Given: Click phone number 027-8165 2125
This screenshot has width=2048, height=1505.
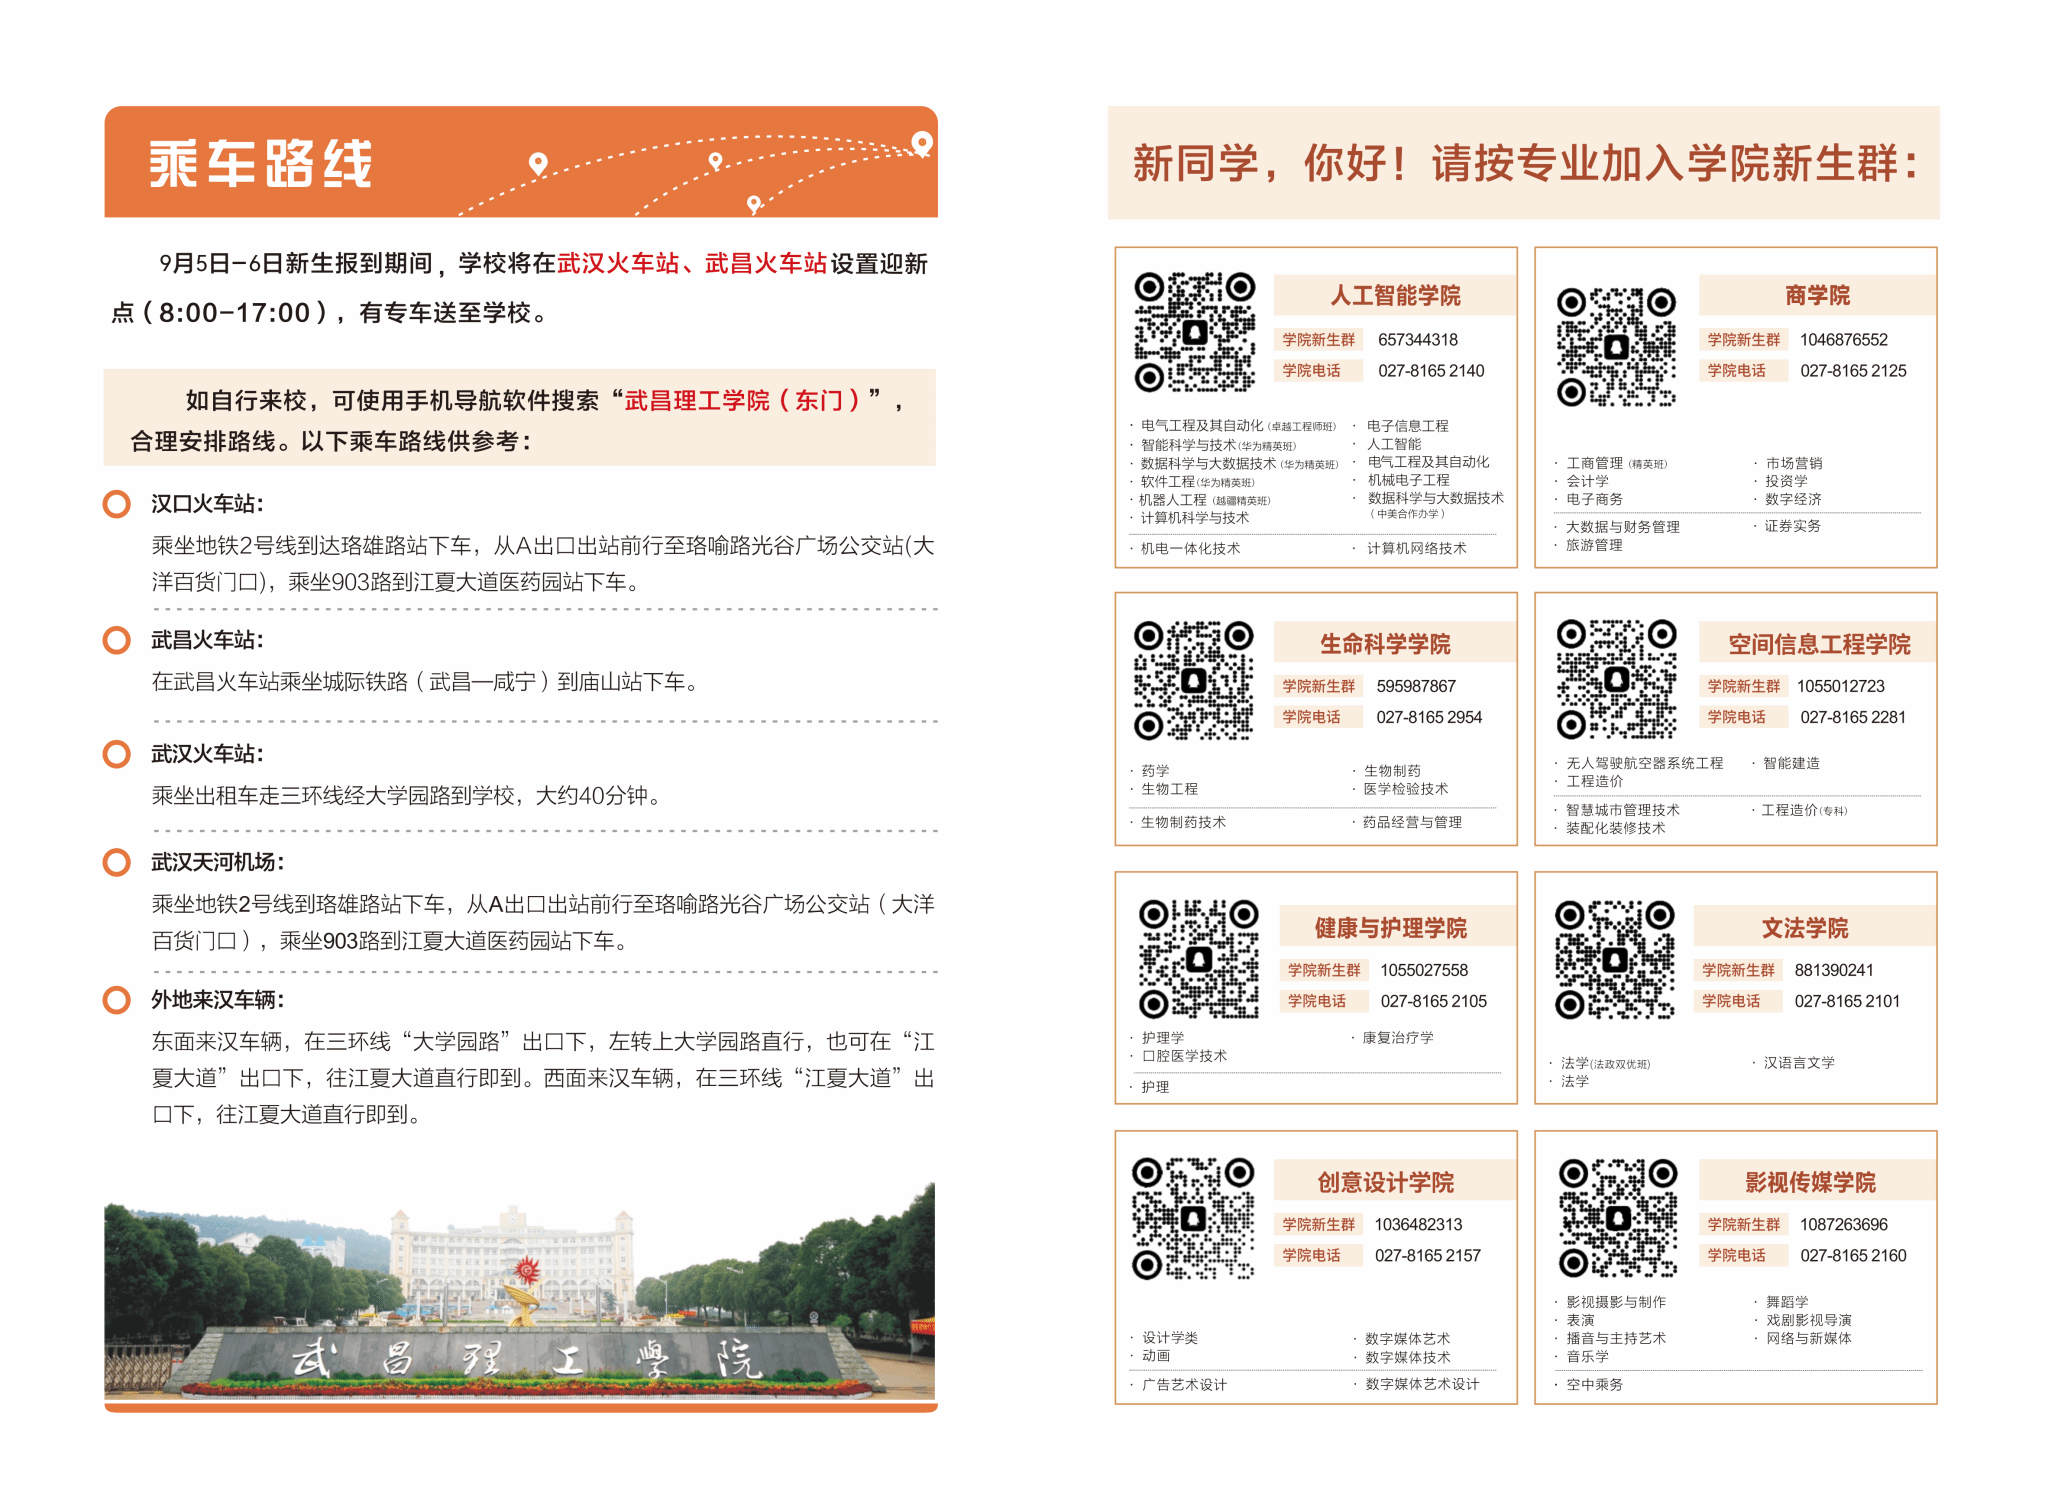Looking at the screenshot, I should pyautogui.click(x=1853, y=371).
